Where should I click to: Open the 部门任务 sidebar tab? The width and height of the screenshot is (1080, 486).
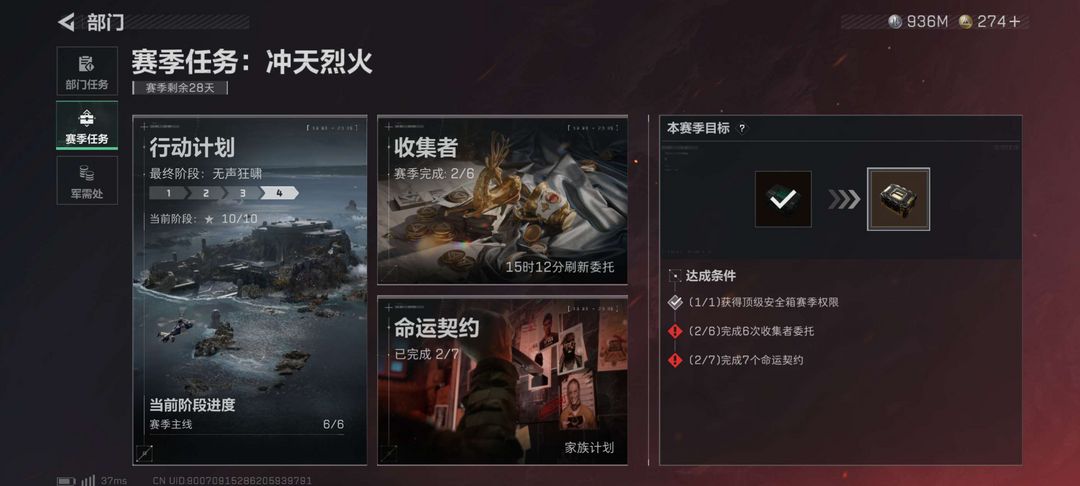click(x=87, y=71)
